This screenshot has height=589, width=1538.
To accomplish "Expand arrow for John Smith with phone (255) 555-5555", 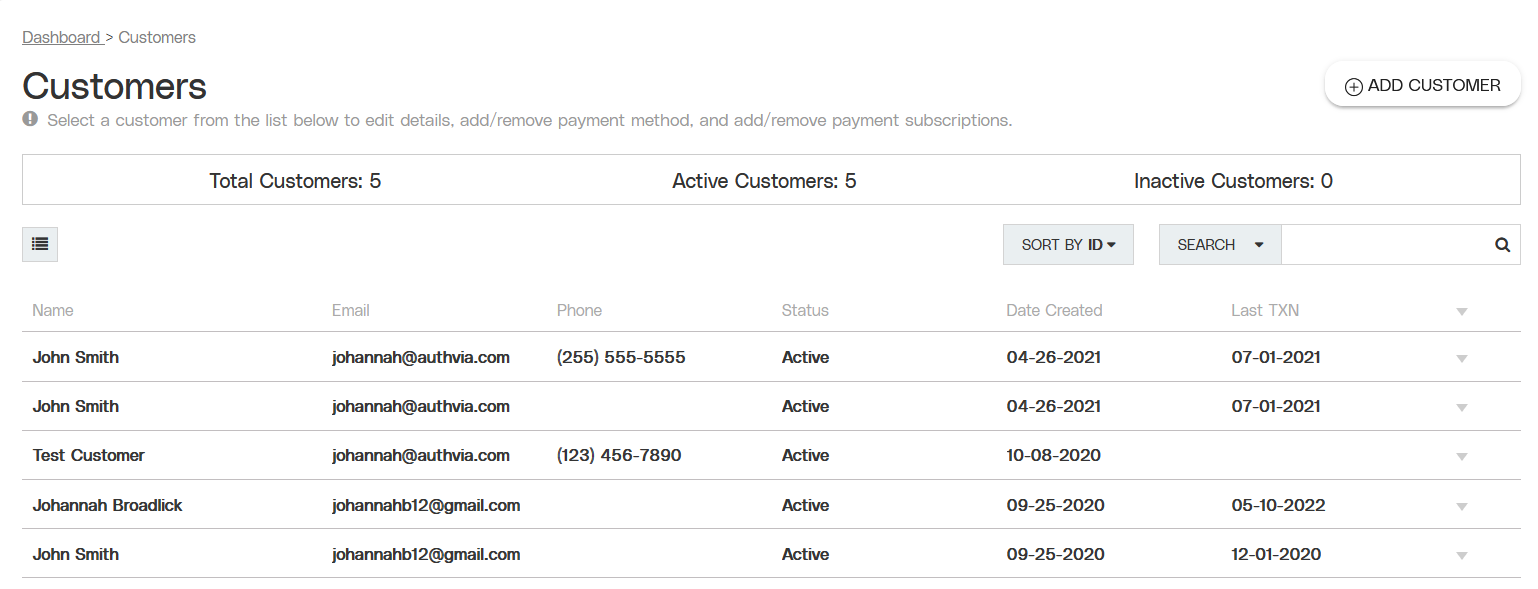I will [x=1462, y=358].
